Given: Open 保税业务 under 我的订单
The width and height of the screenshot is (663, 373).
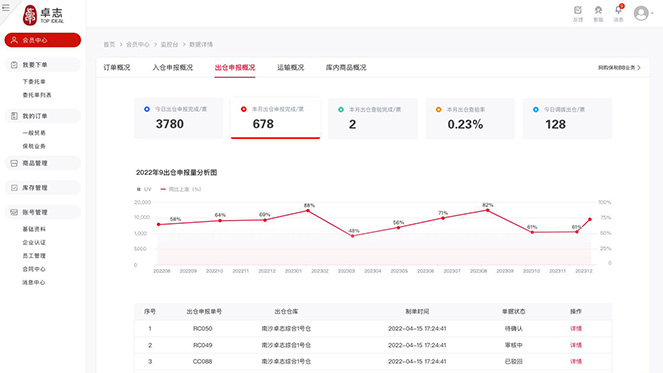Looking at the screenshot, I should pos(34,146).
